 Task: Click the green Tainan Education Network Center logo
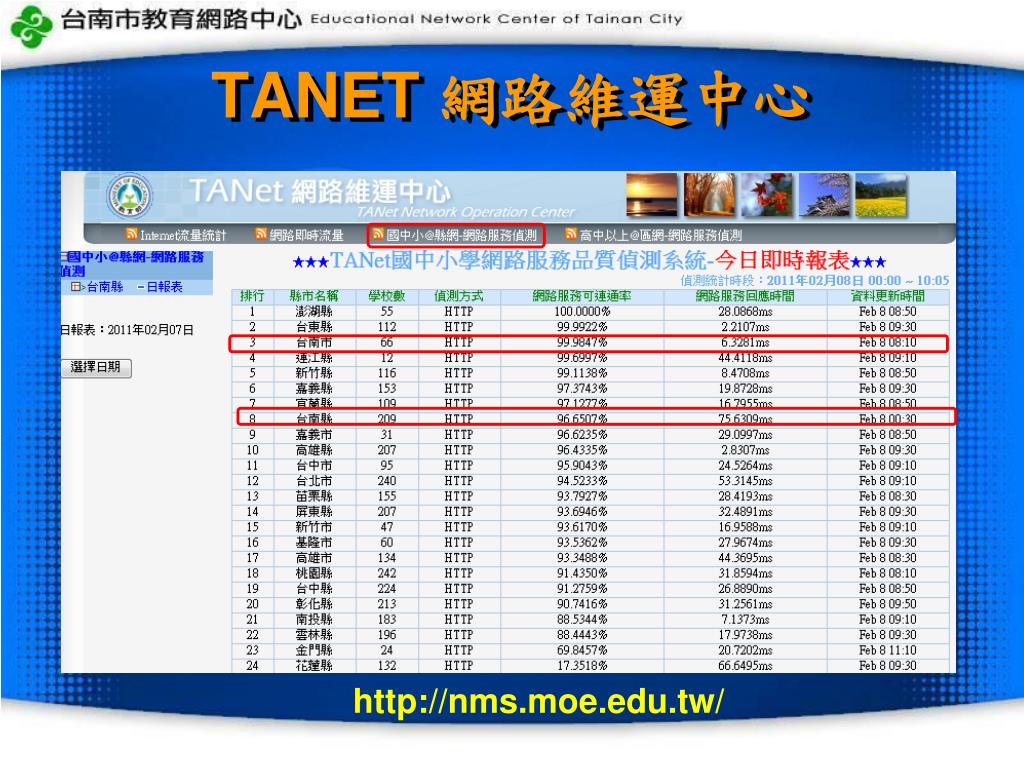click(x=31, y=26)
